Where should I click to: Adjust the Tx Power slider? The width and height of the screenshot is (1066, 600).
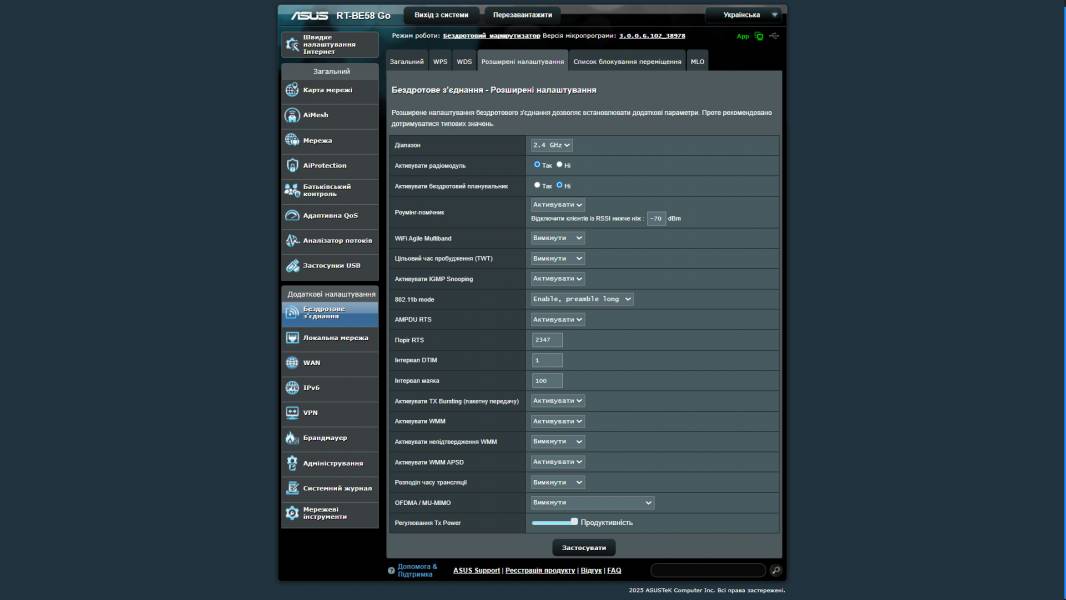point(574,521)
